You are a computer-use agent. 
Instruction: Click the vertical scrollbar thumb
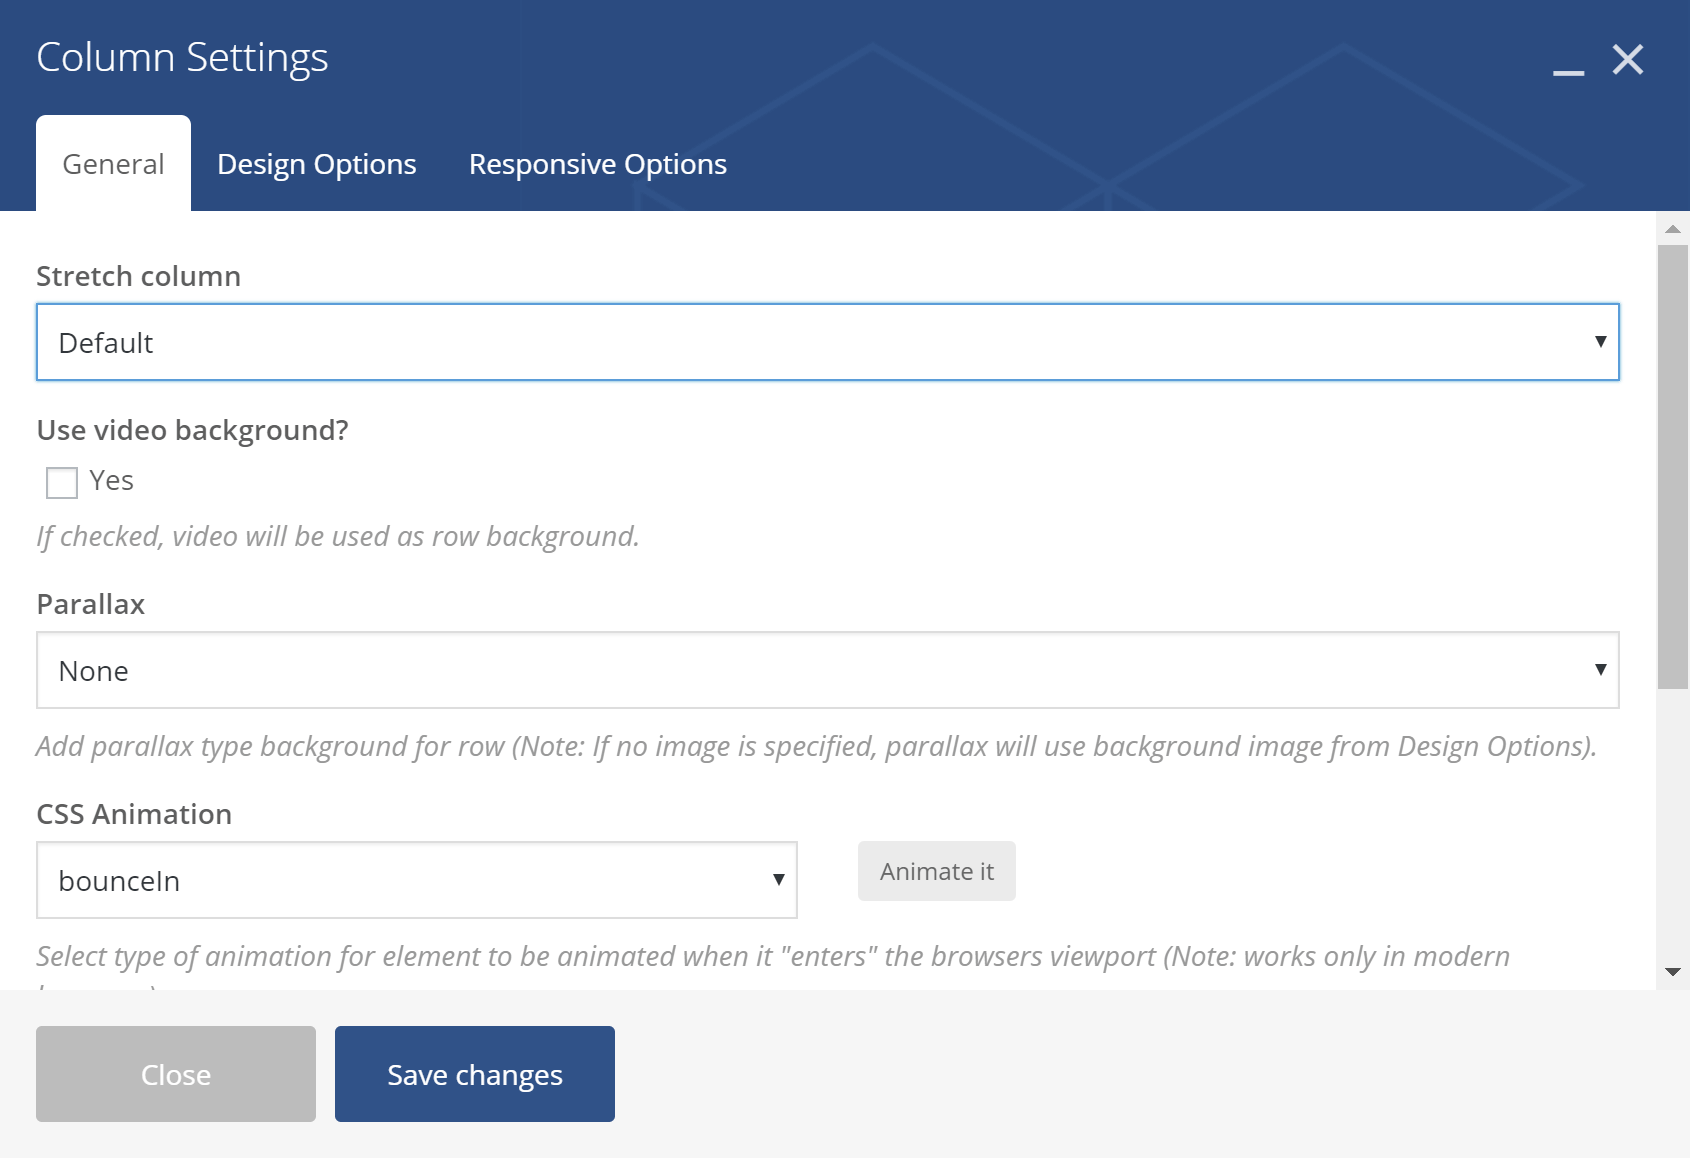point(1672,465)
